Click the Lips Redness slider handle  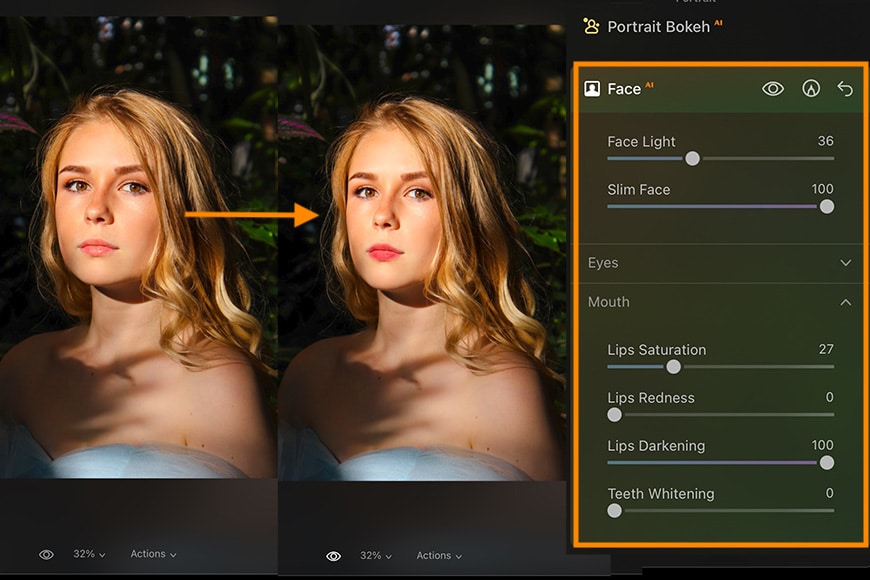[x=614, y=415]
